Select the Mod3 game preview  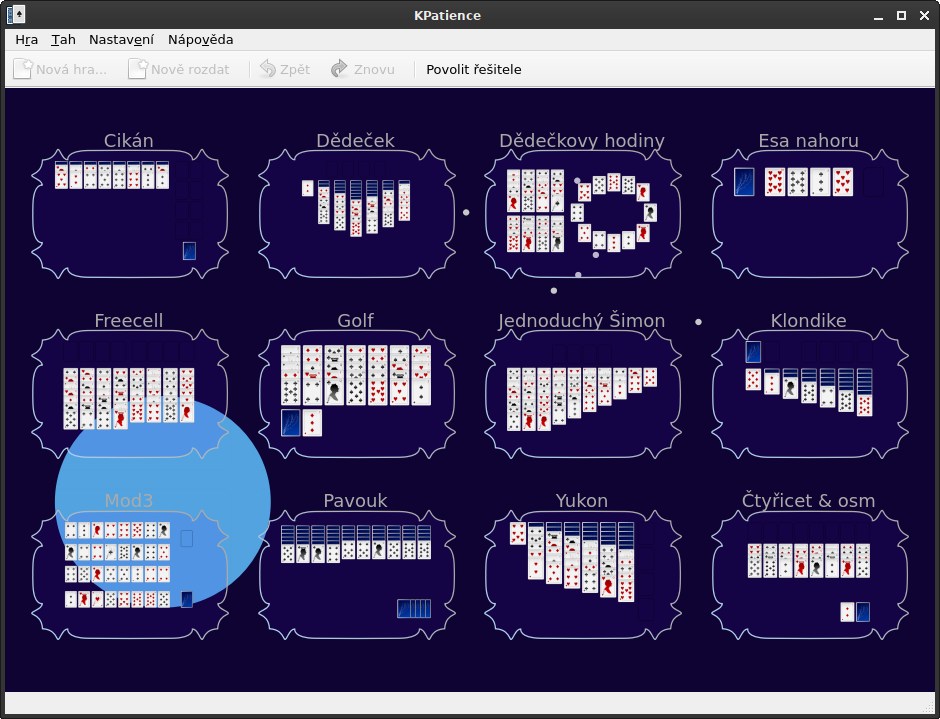pyautogui.click(x=129, y=574)
